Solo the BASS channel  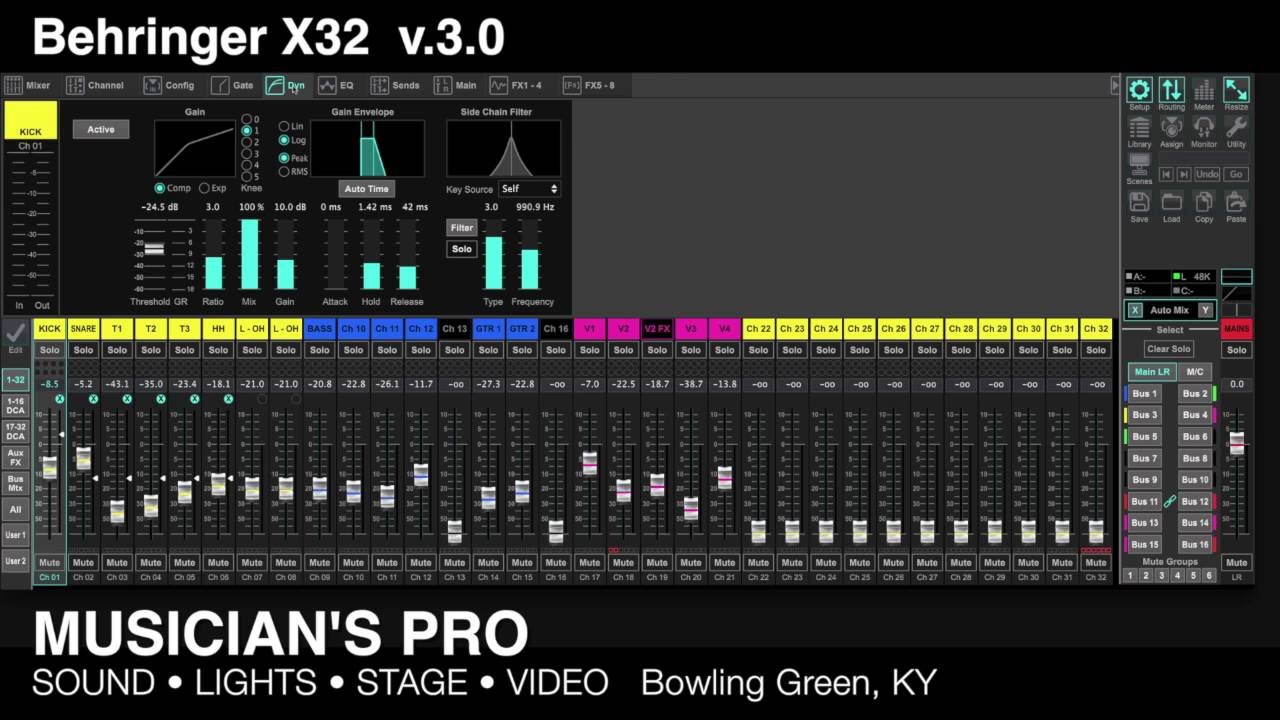tap(319, 350)
